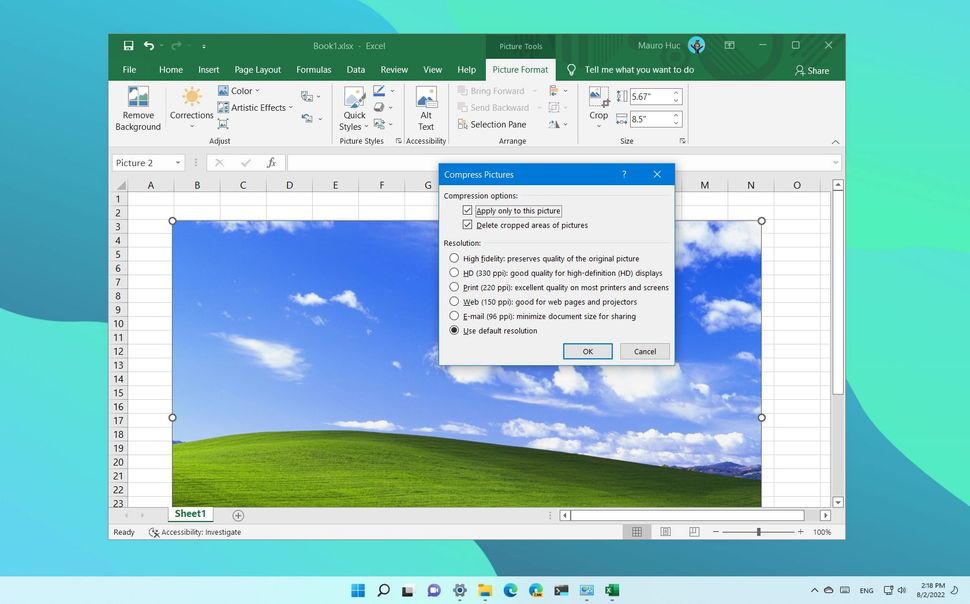The height and width of the screenshot is (604, 970).
Task: Expand the Name Box dropdown
Action: point(178,162)
